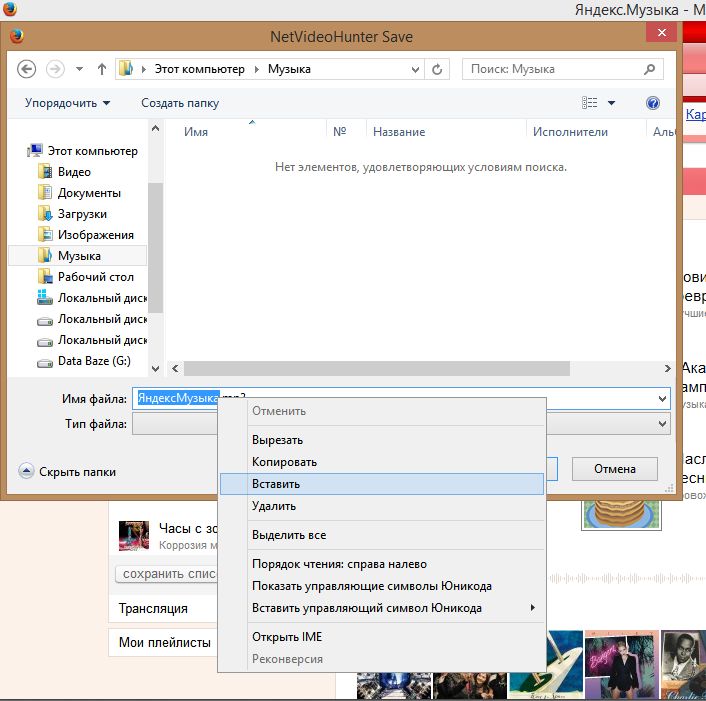Sort by the Исполнители column header
This screenshot has height=701, width=706.
(570, 132)
